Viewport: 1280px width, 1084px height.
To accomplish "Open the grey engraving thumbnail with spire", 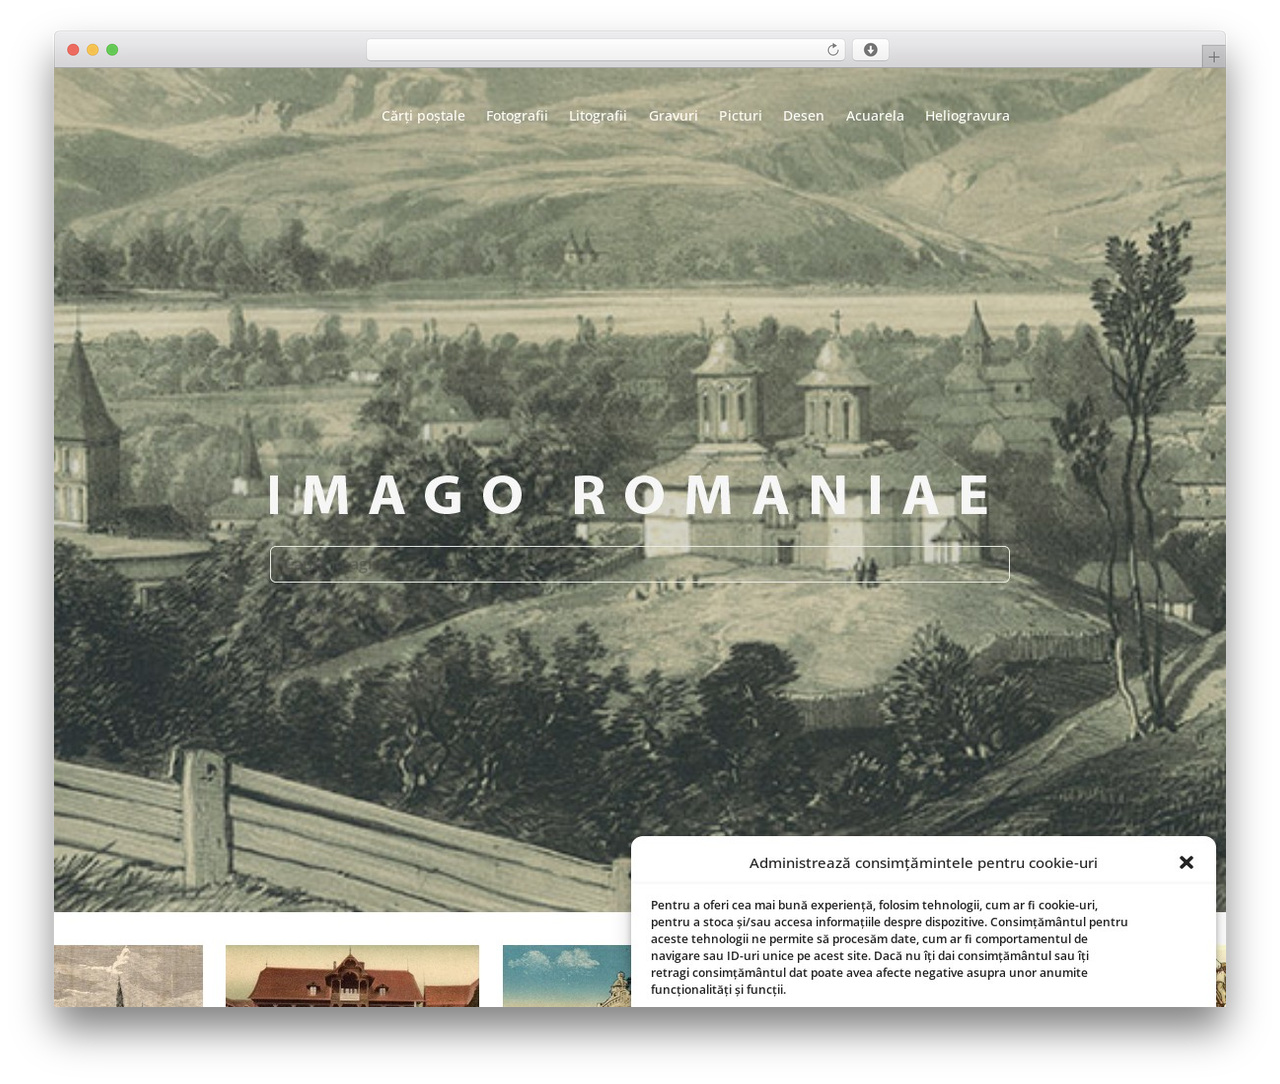I will pyautogui.click(x=128, y=976).
